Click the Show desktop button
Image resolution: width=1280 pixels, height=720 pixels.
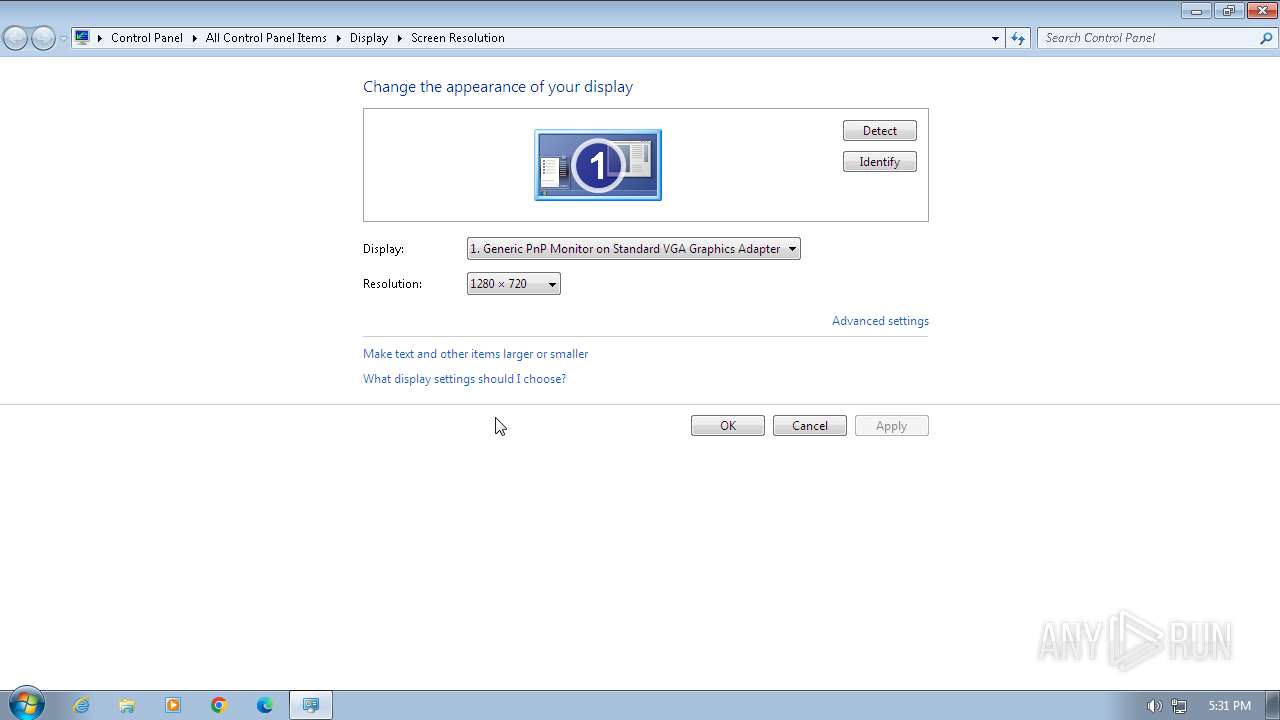pos(1272,705)
